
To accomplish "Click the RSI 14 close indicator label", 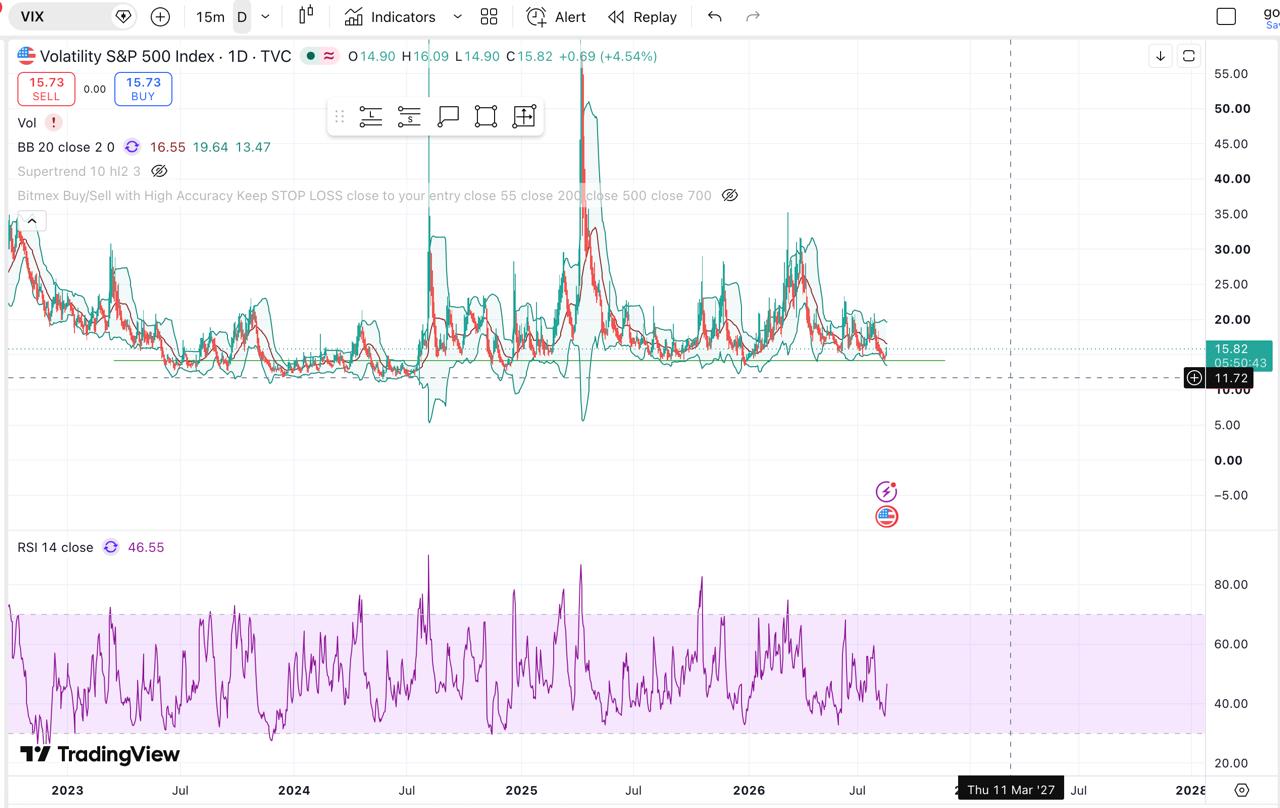I will coord(55,547).
